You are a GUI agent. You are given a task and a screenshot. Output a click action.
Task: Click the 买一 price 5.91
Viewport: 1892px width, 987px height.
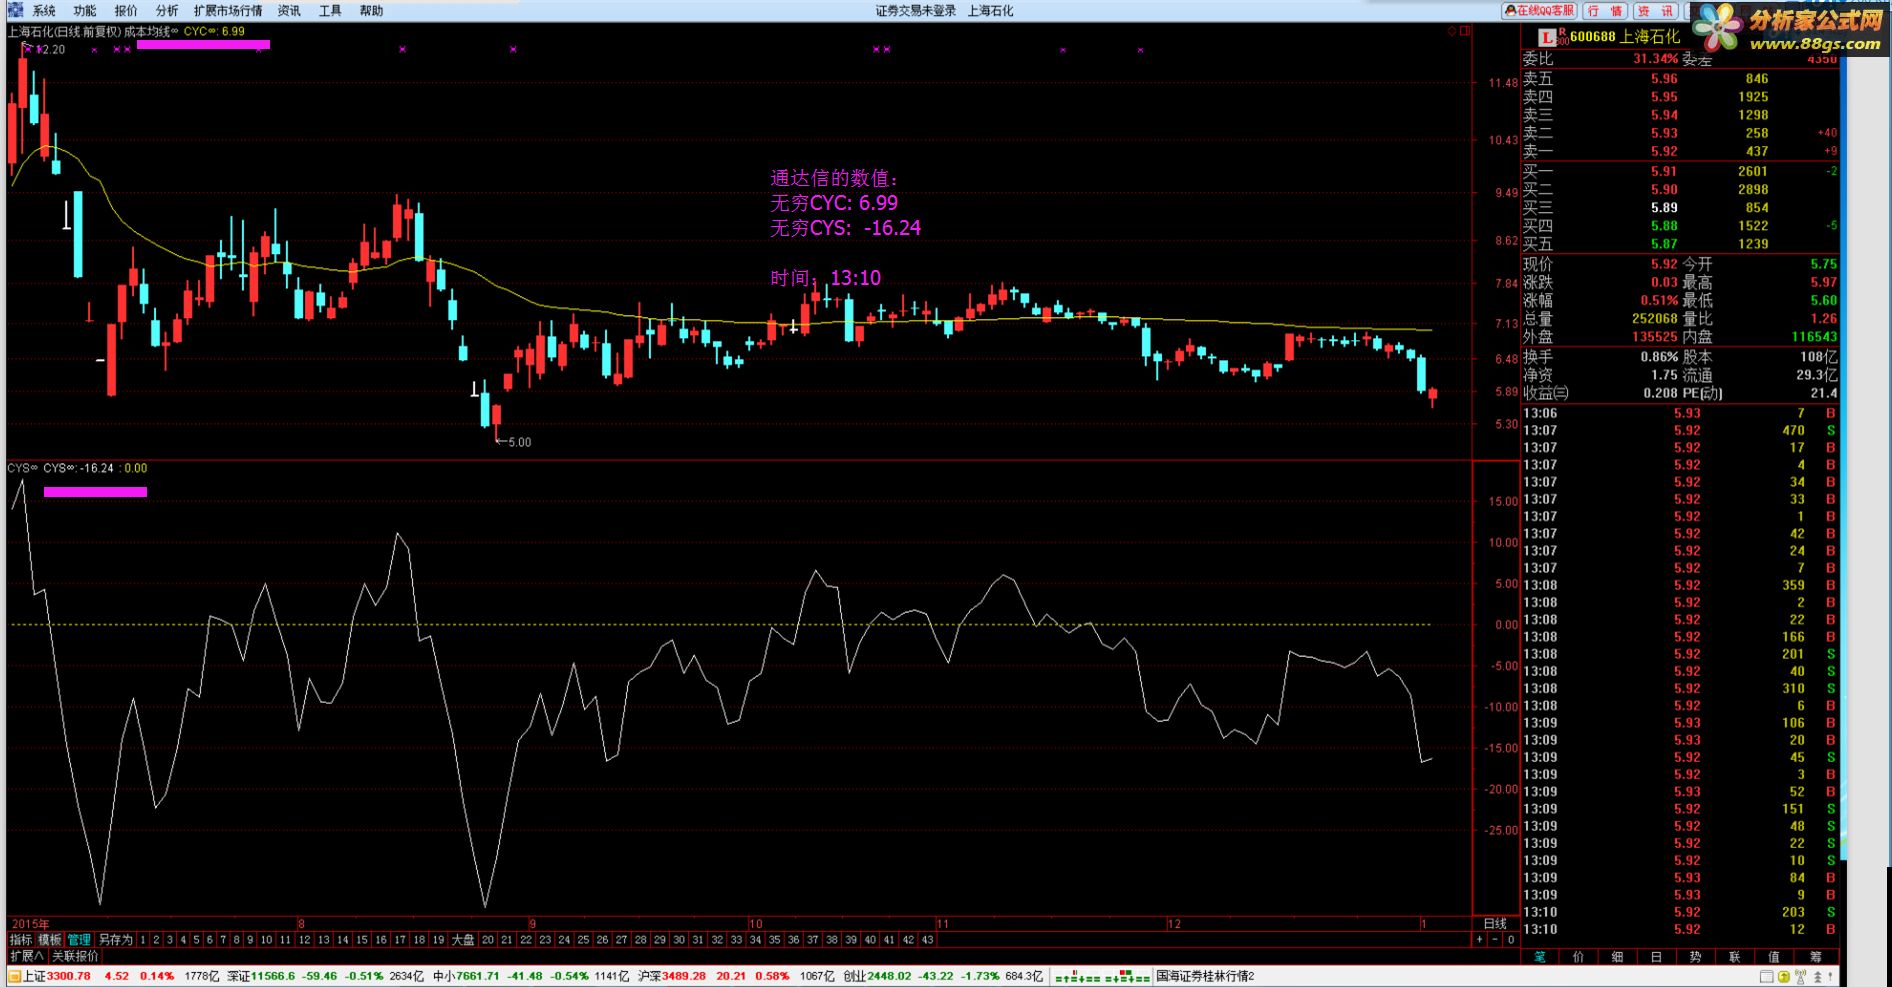tap(1664, 171)
